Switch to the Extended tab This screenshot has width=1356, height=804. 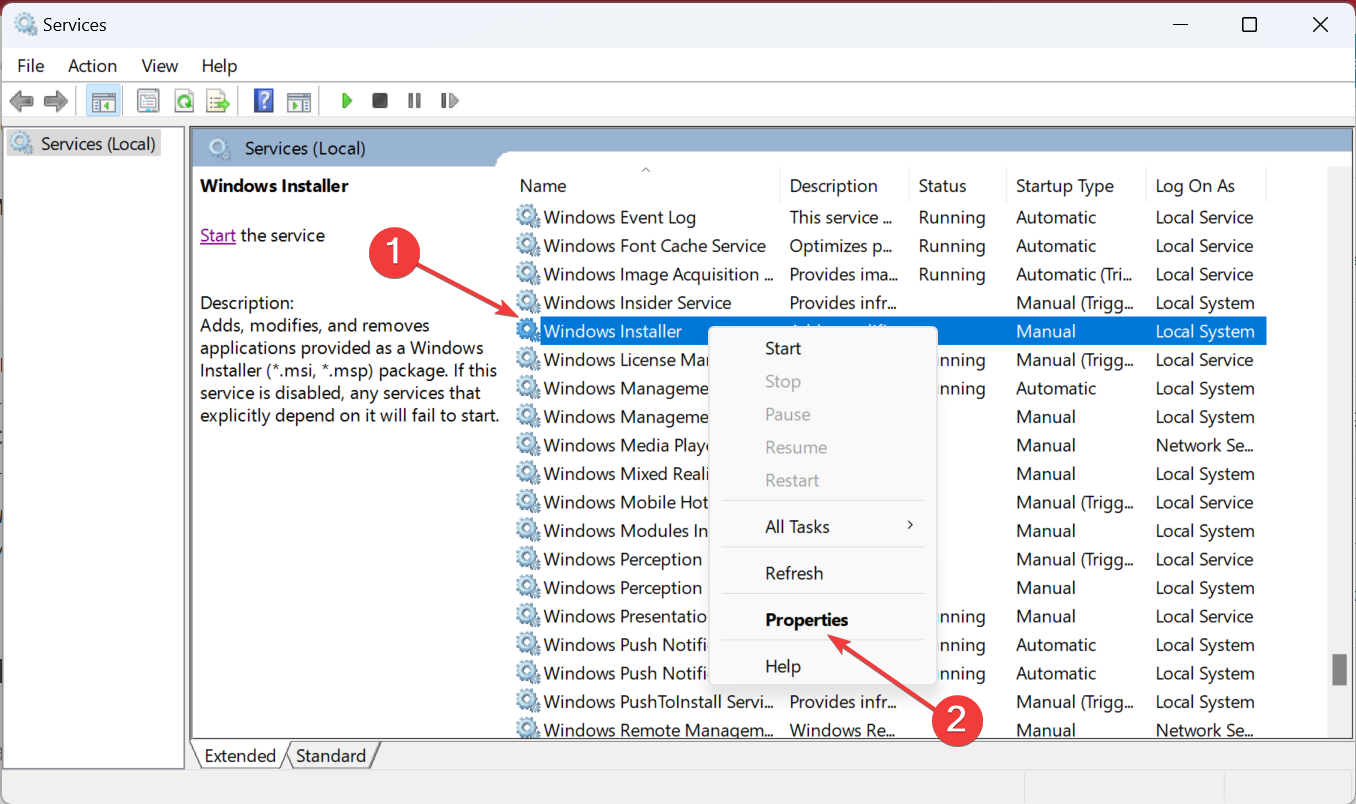coord(240,756)
